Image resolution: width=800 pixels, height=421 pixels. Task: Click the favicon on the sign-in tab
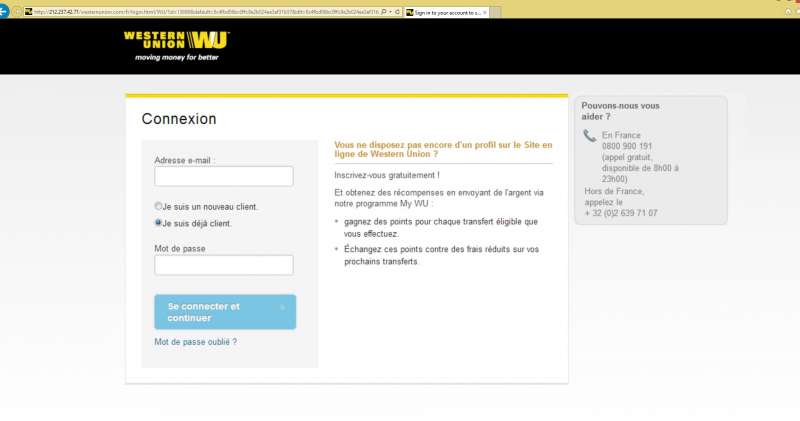tap(409, 11)
